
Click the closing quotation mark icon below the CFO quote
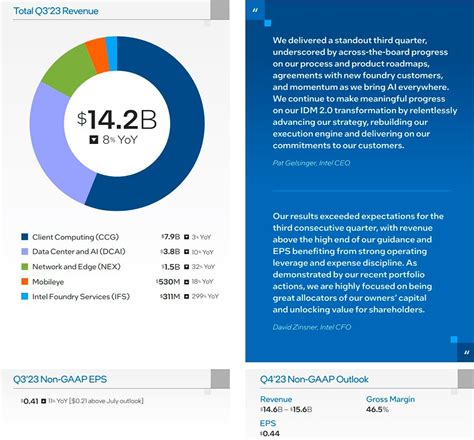point(466,352)
